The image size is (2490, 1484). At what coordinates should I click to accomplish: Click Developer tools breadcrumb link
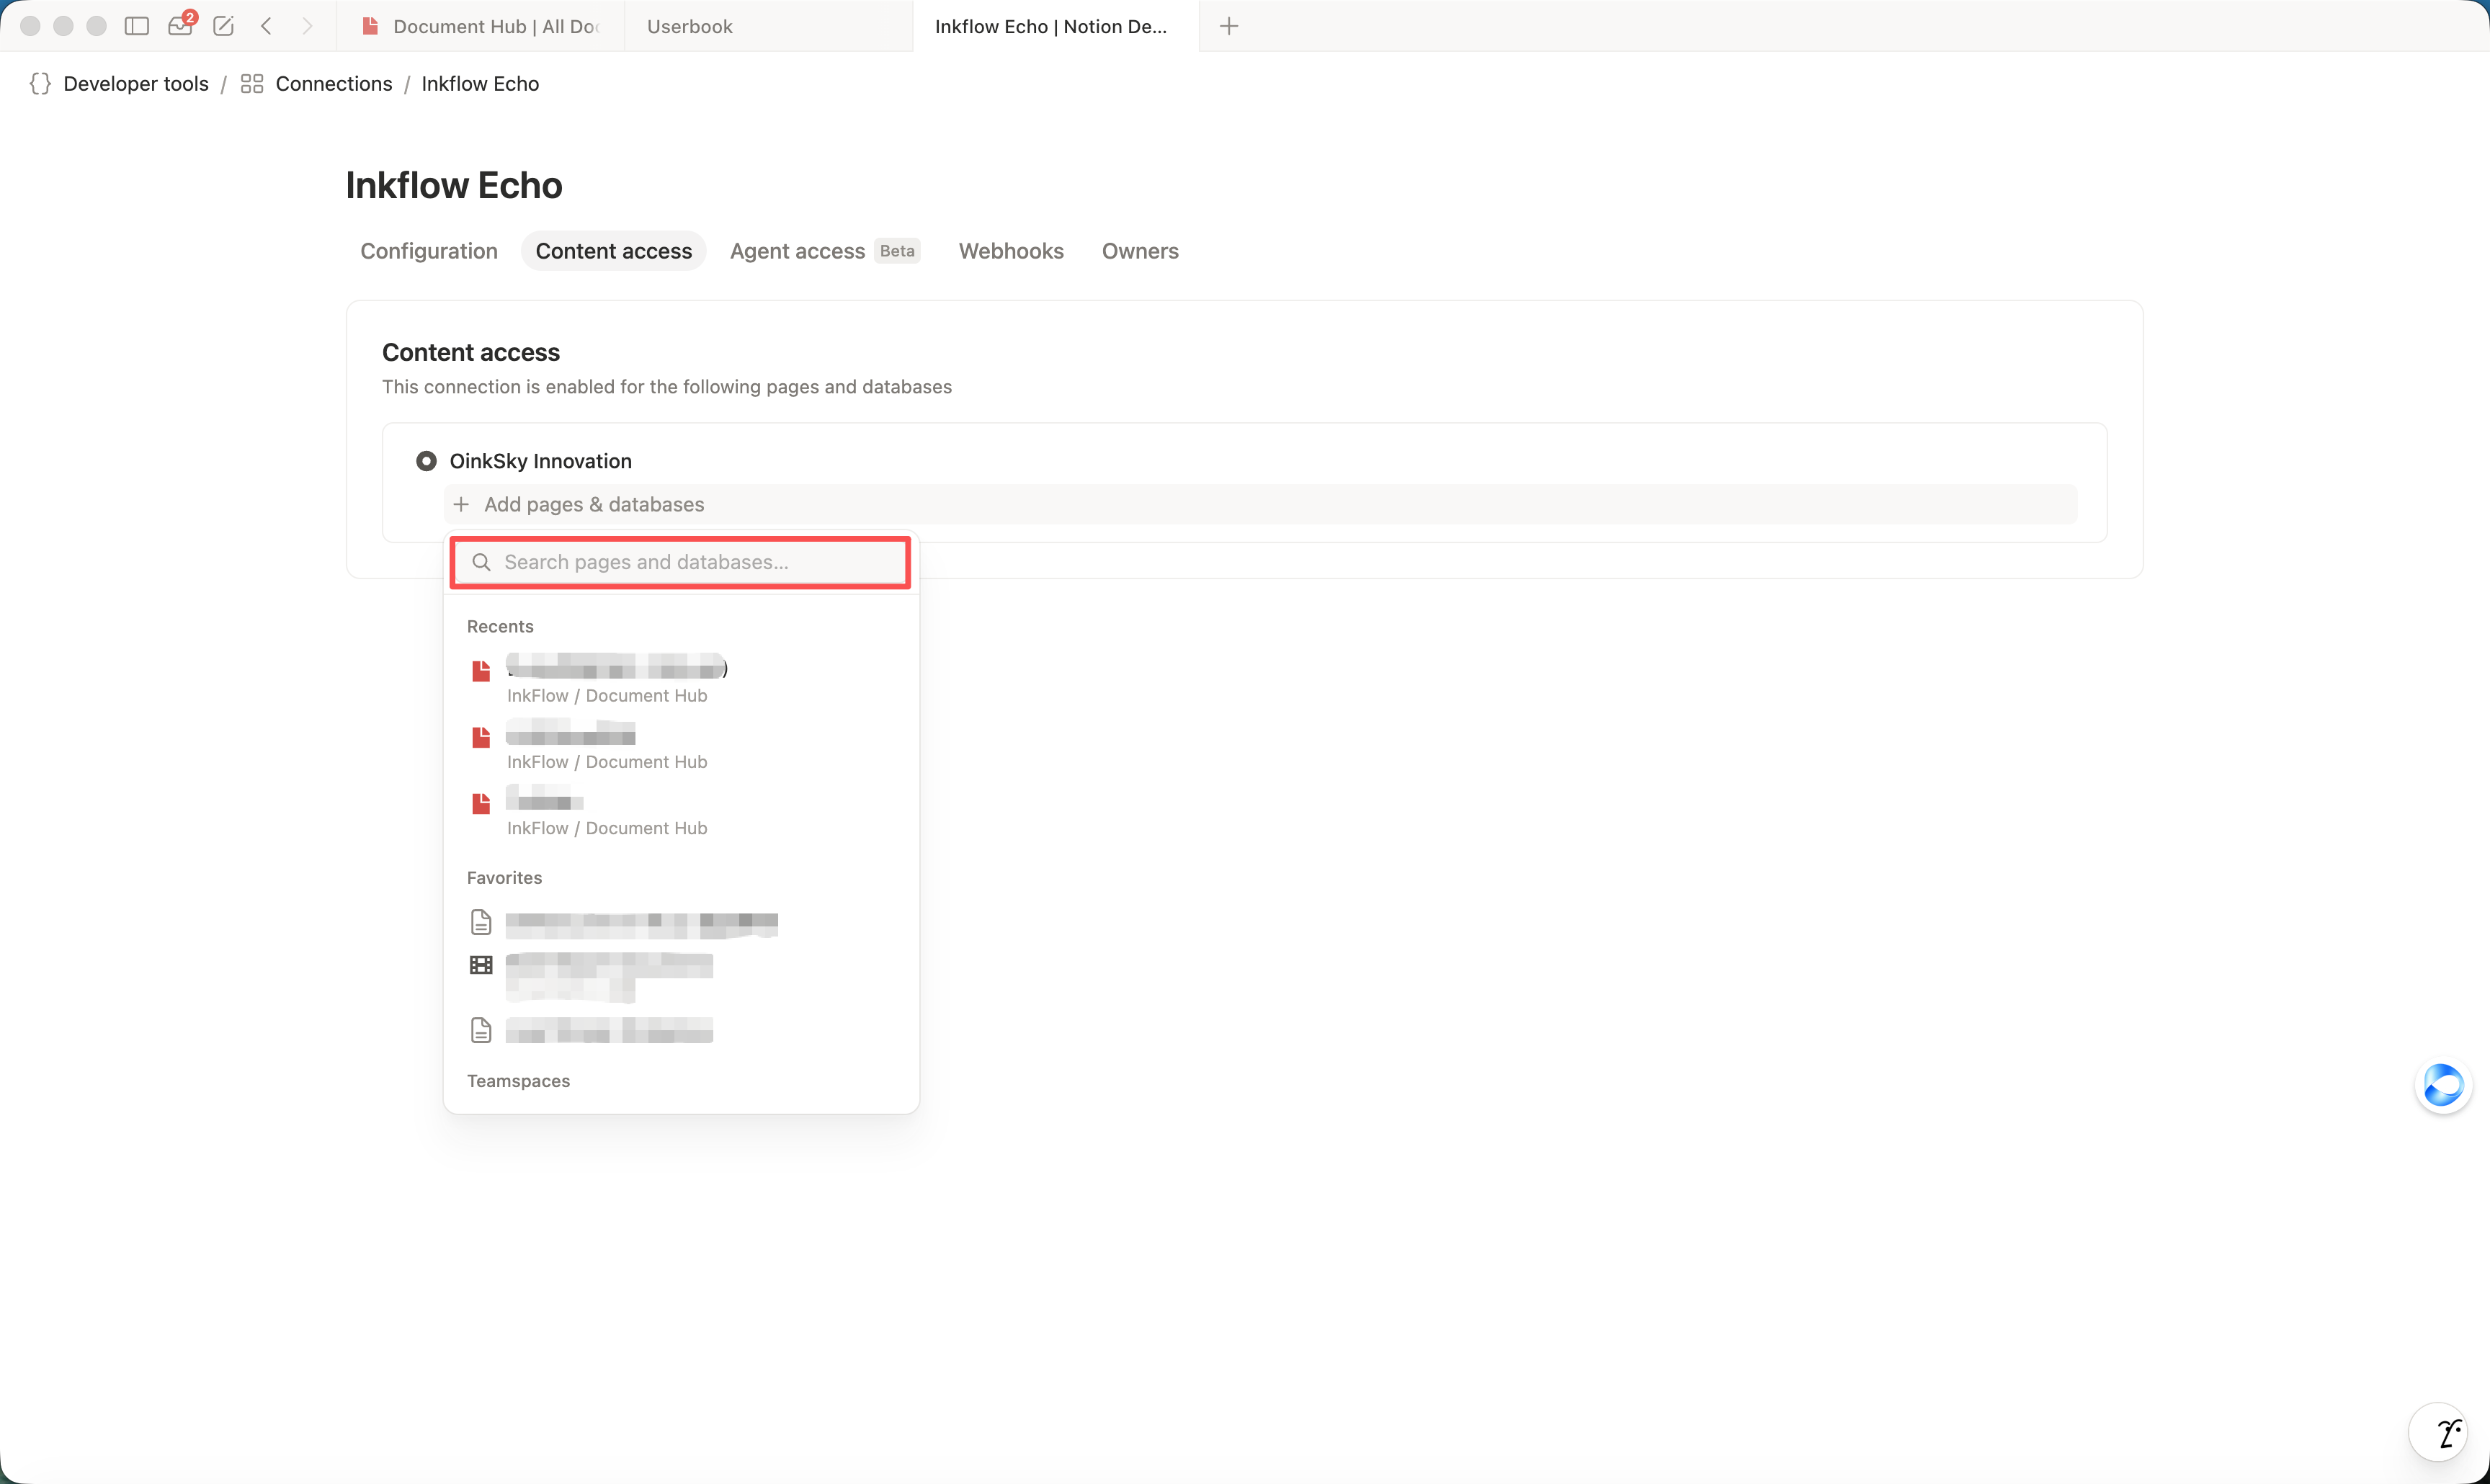click(x=136, y=83)
